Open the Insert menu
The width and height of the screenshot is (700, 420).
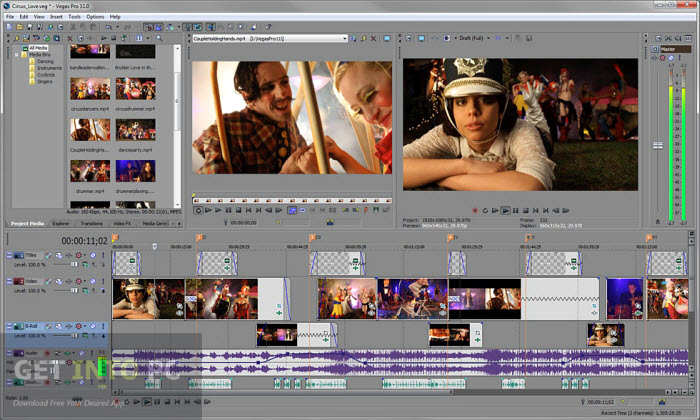(x=54, y=17)
